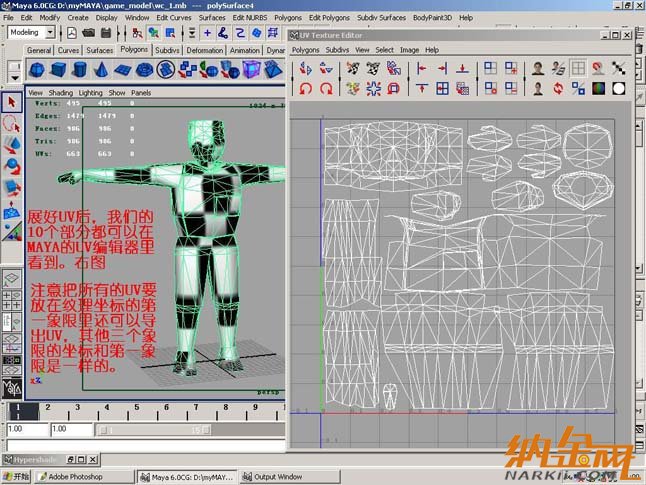The height and width of the screenshot is (485, 646).
Task: Create polygon sphere from shelf
Action: pyautogui.click(x=37, y=70)
